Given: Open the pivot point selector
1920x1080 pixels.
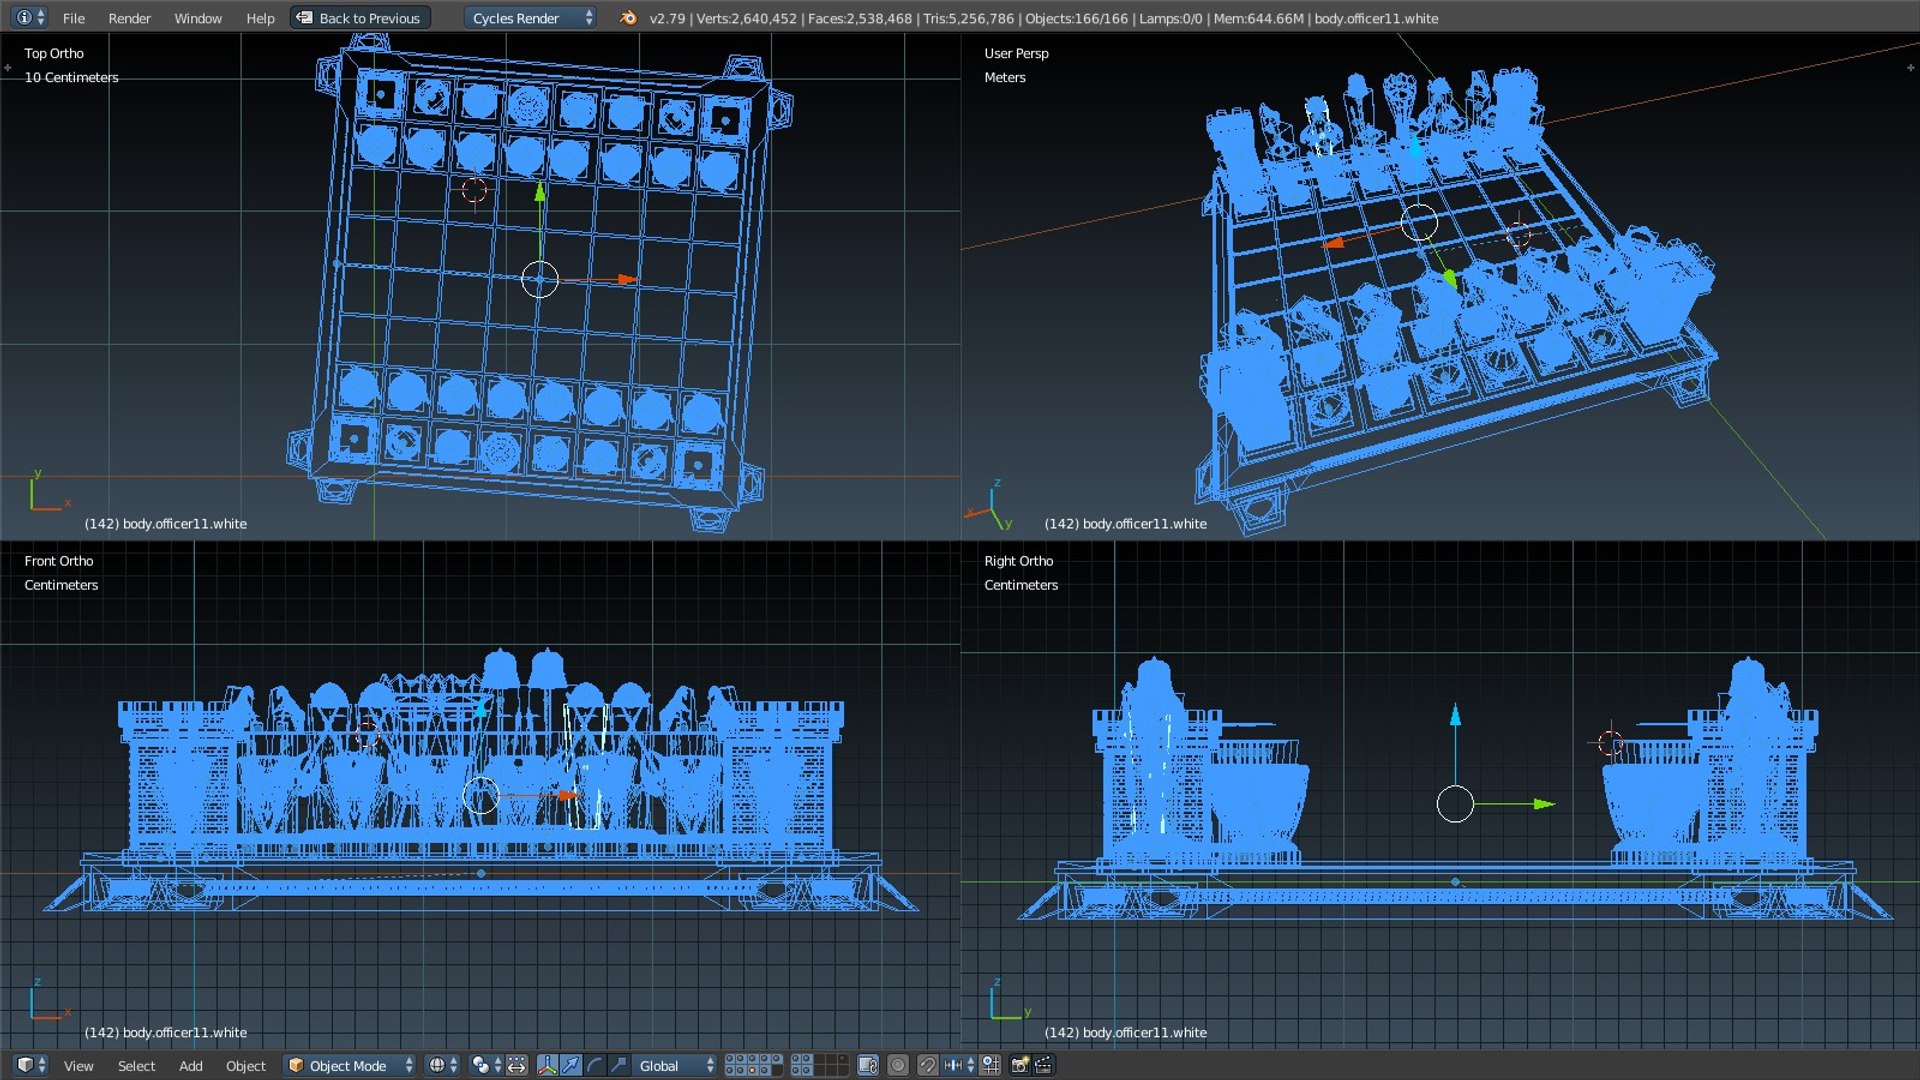Looking at the screenshot, I should point(486,1066).
